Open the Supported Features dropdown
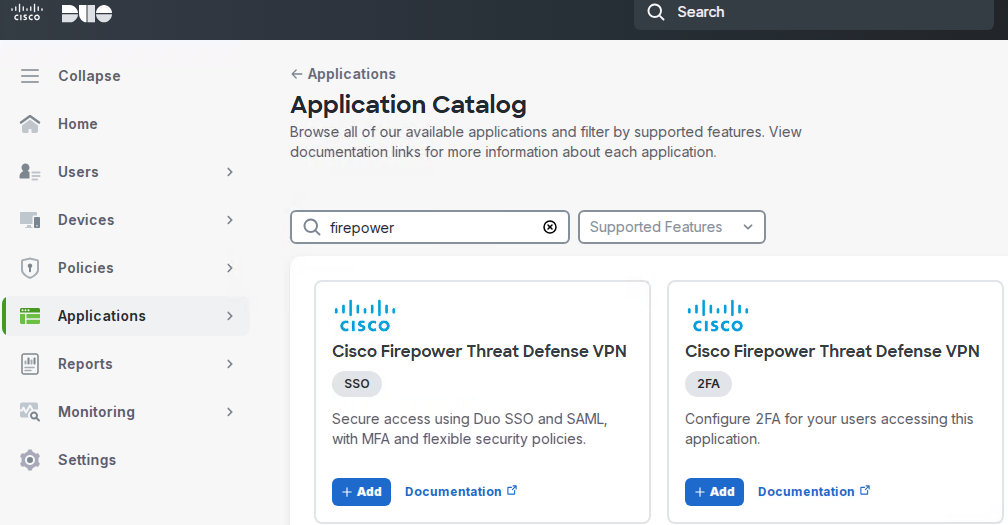Viewport: 1008px width, 525px height. pyautogui.click(x=672, y=227)
